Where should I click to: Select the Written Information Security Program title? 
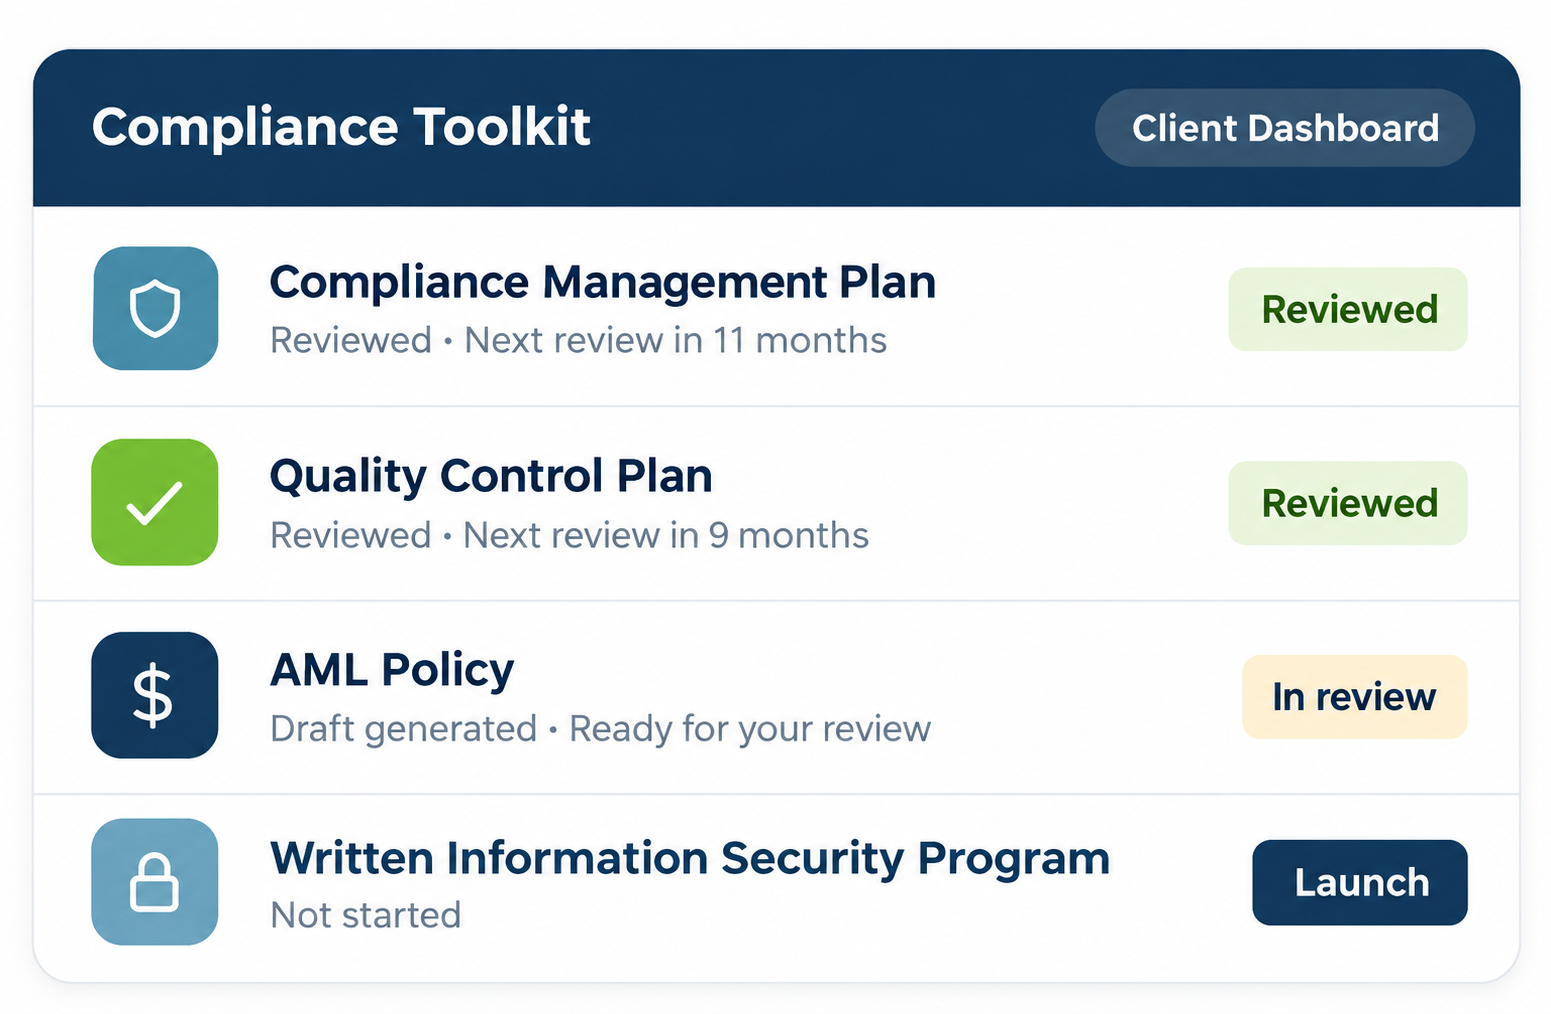coord(690,859)
